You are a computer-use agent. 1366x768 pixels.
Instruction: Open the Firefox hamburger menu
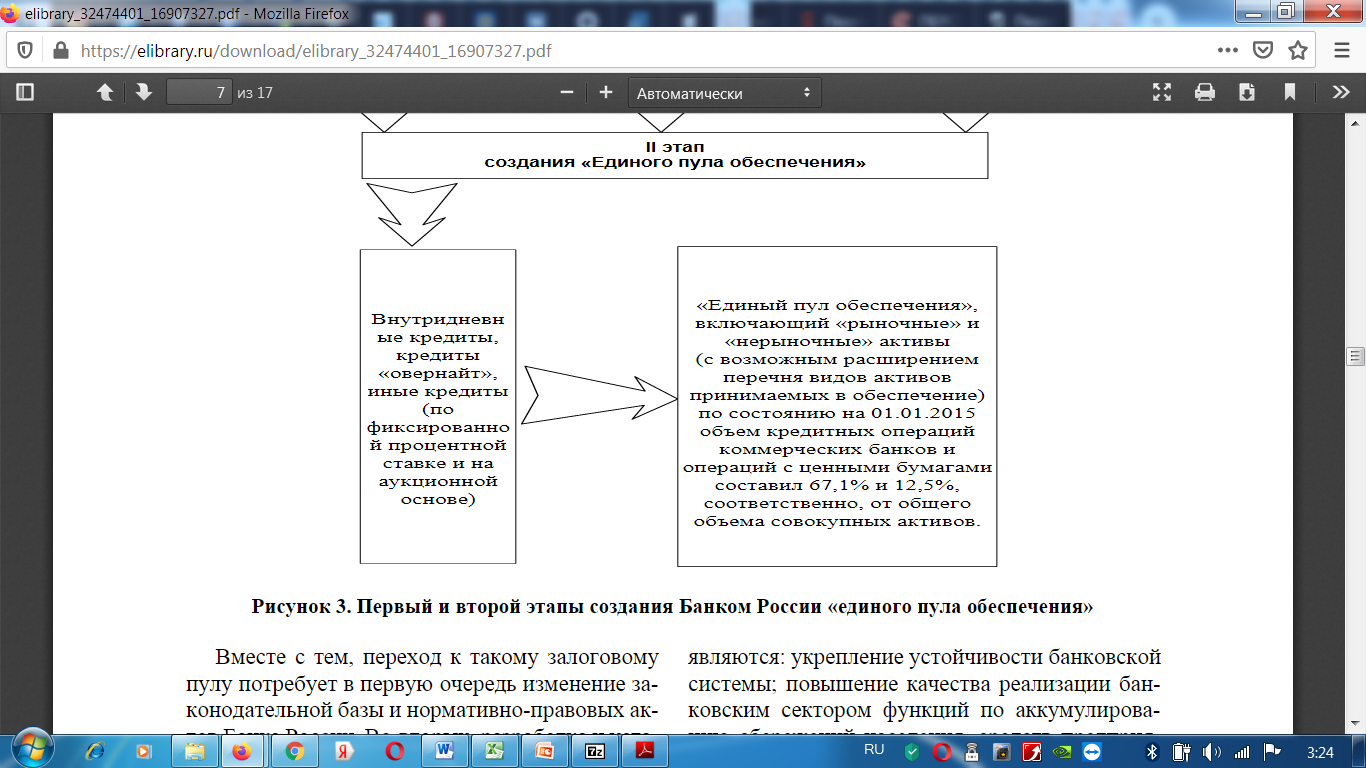coord(1341,50)
